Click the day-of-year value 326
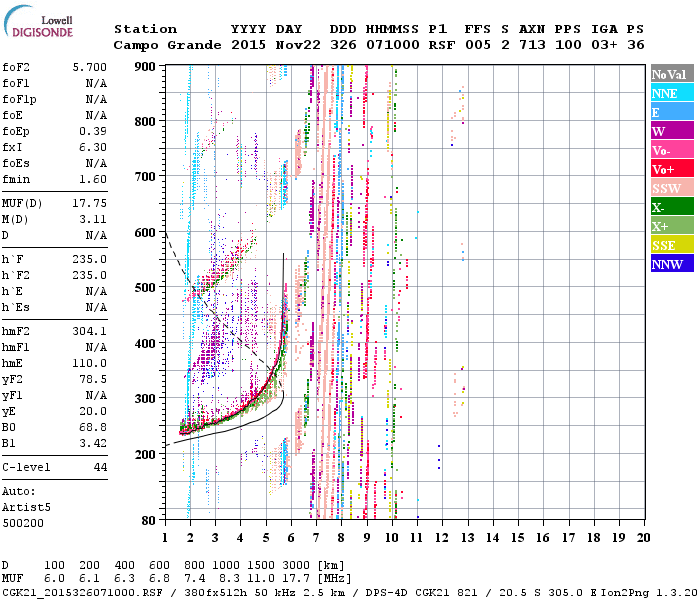 click(x=343, y=45)
